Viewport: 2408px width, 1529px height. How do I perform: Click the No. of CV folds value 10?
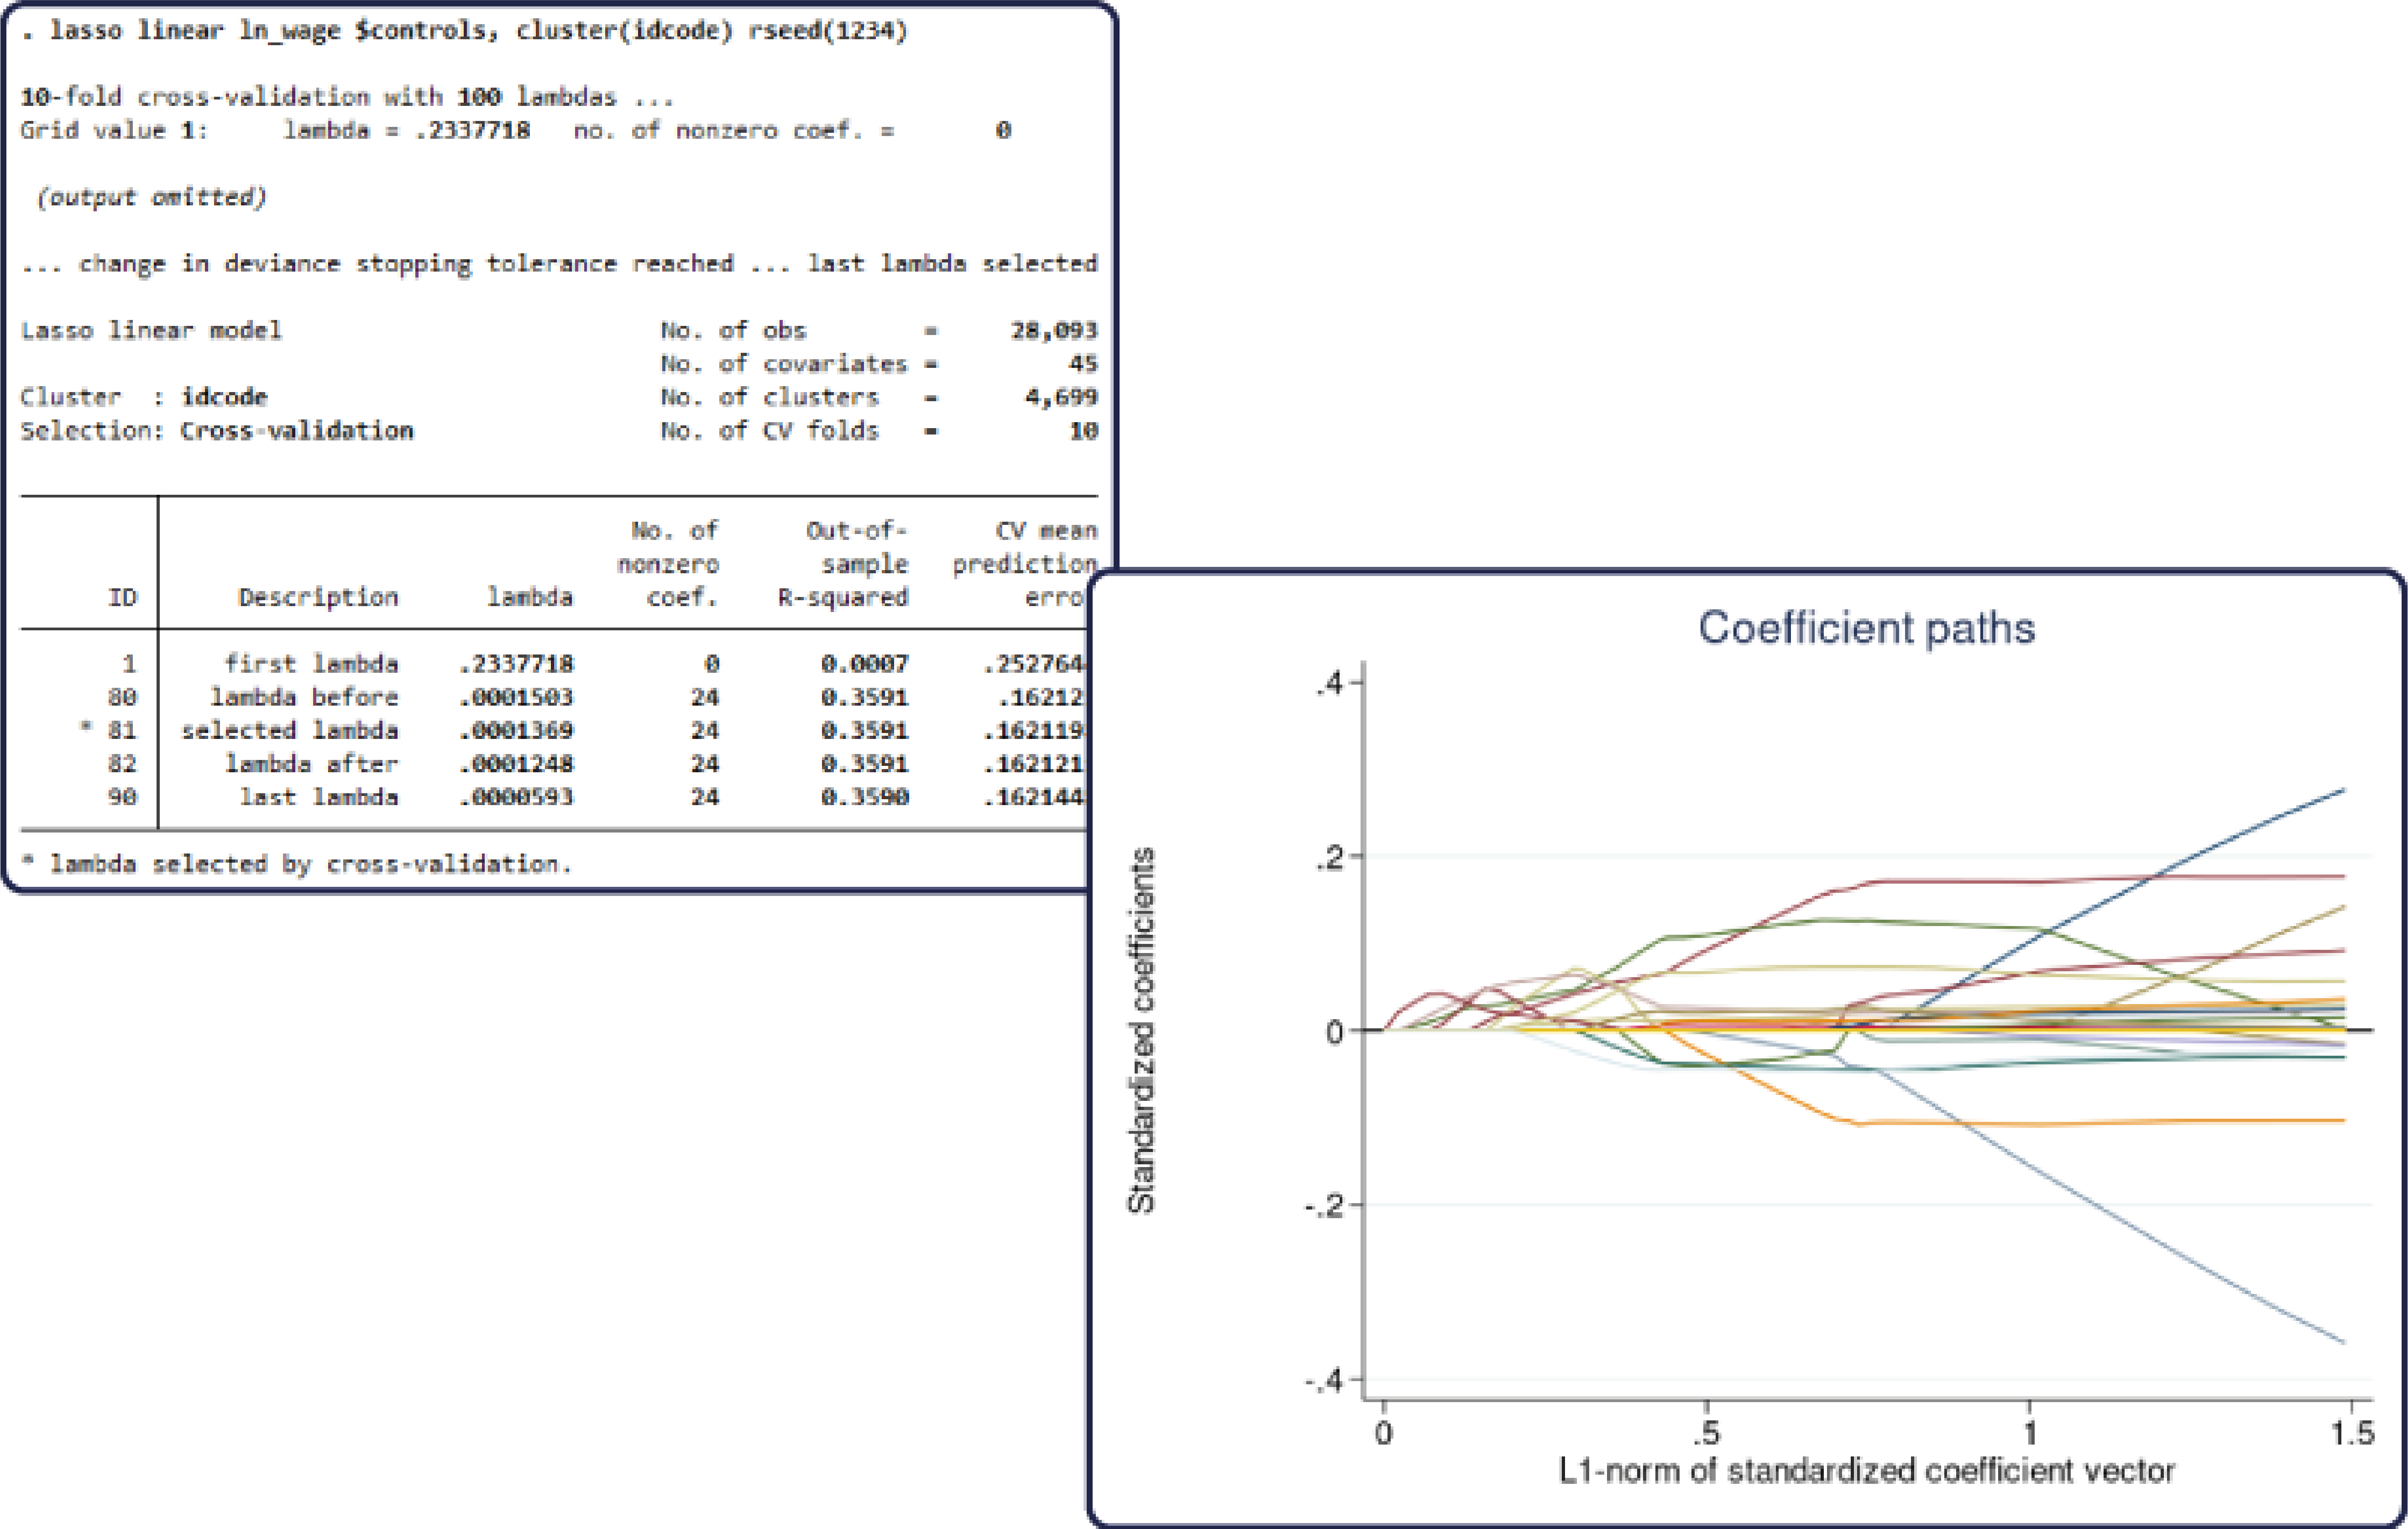(1083, 431)
